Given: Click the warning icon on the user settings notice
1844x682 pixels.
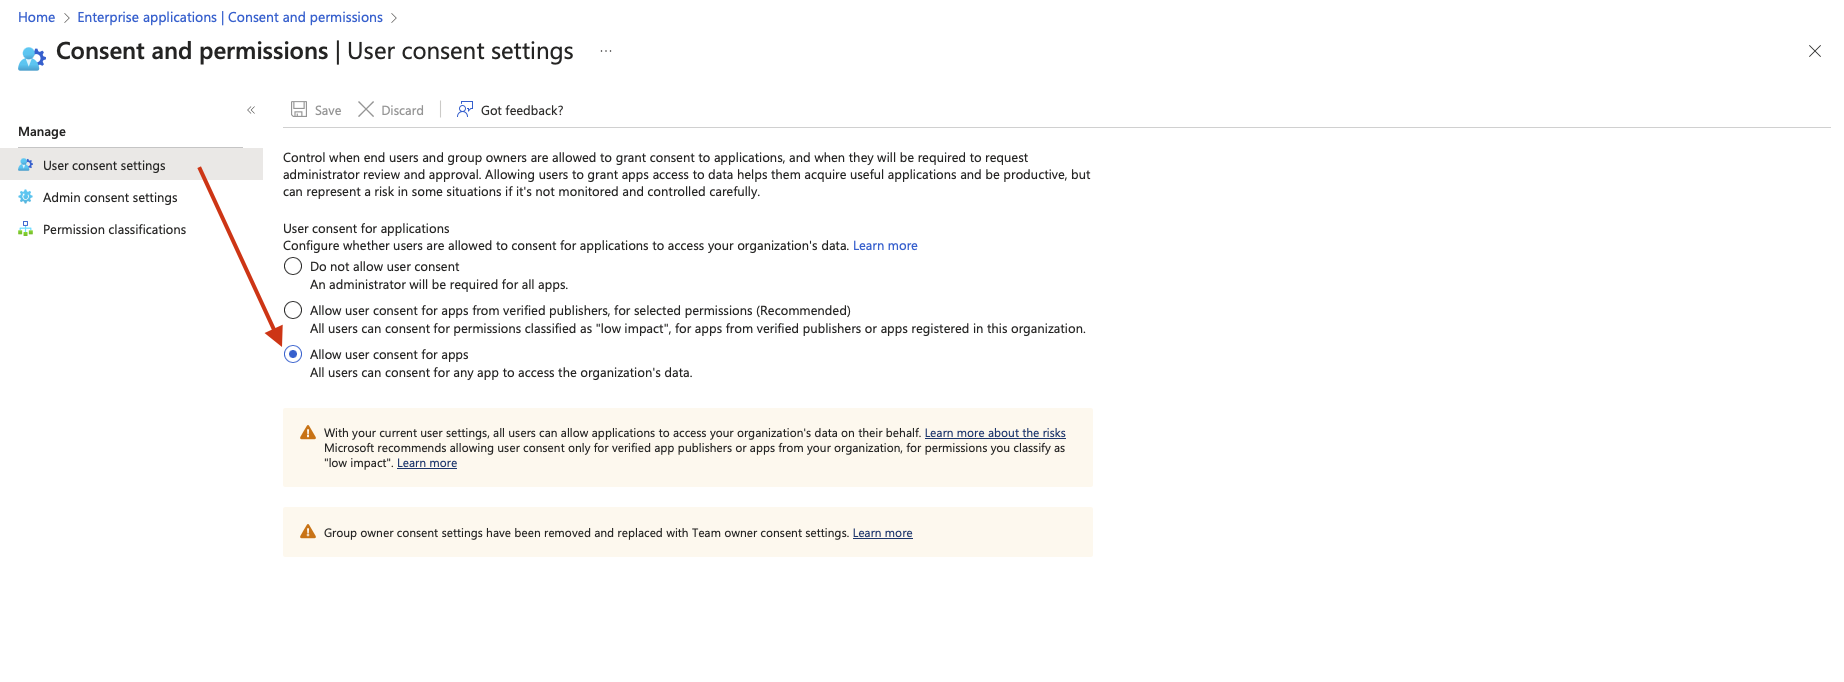Looking at the screenshot, I should tap(308, 433).
